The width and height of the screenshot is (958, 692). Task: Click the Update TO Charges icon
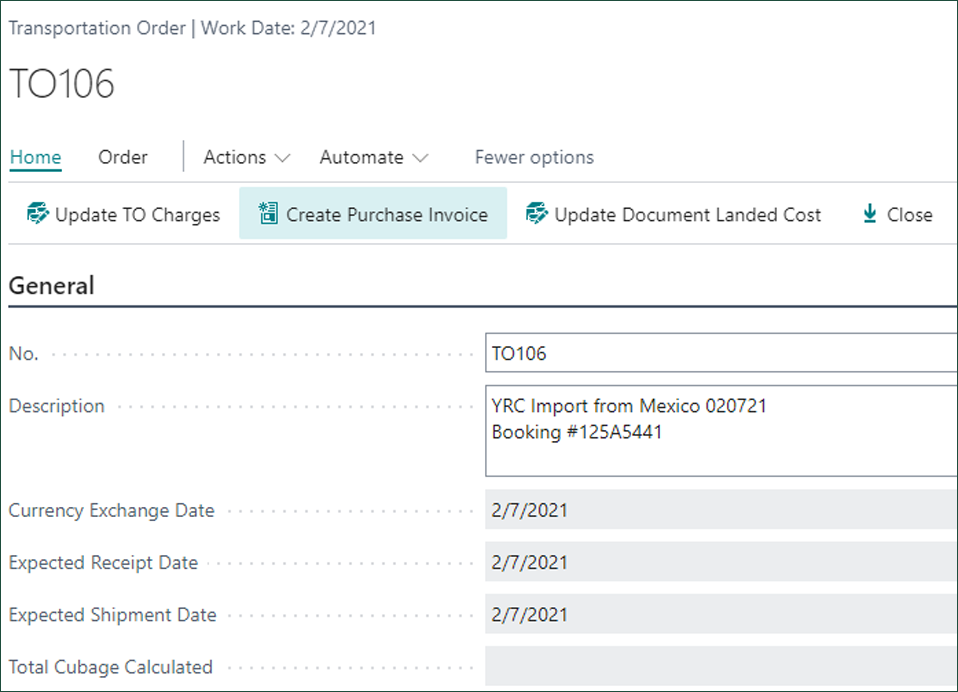point(38,214)
